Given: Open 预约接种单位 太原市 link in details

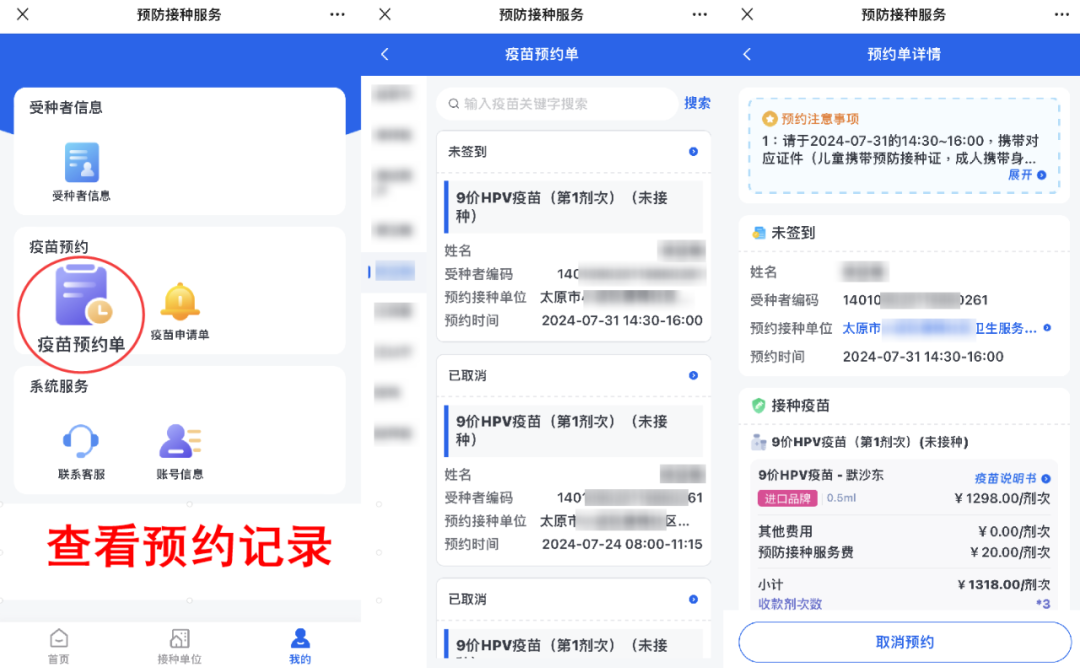Looking at the screenshot, I should (946, 328).
